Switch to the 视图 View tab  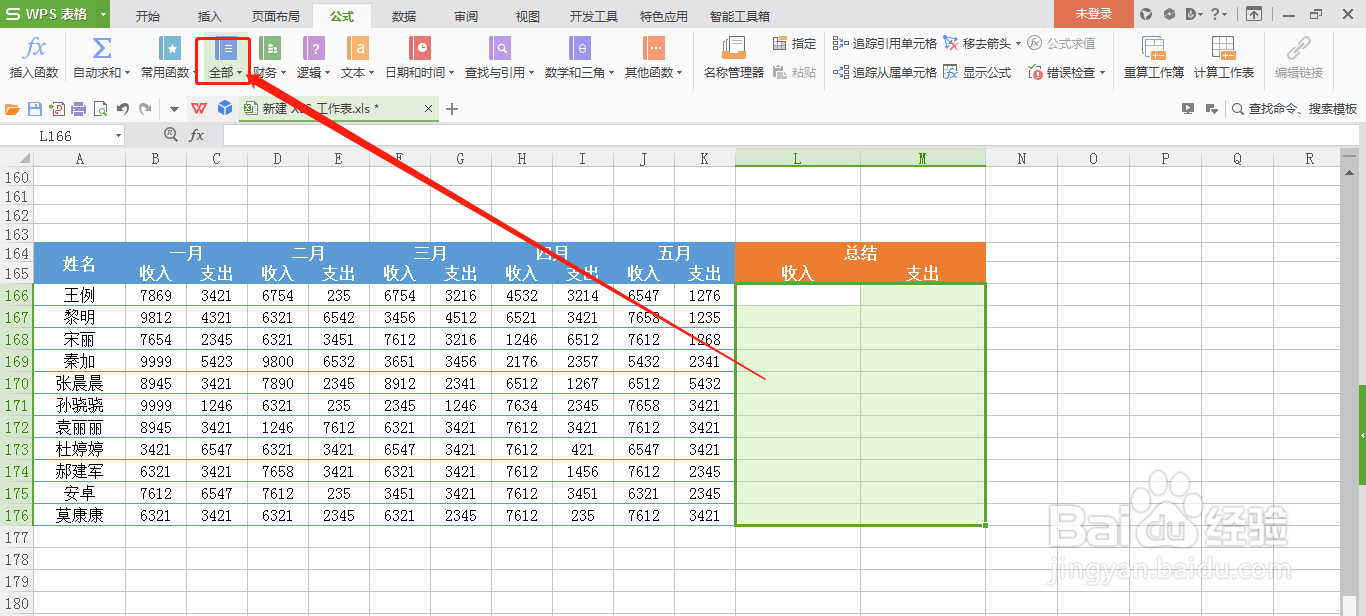pos(527,16)
